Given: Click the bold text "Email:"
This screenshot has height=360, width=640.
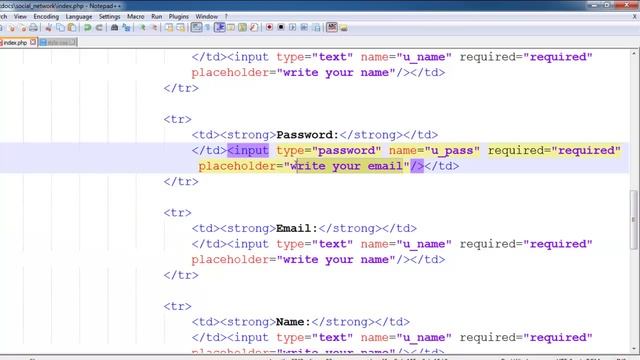Looking at the screenshot, I should [x=297, y=229].
